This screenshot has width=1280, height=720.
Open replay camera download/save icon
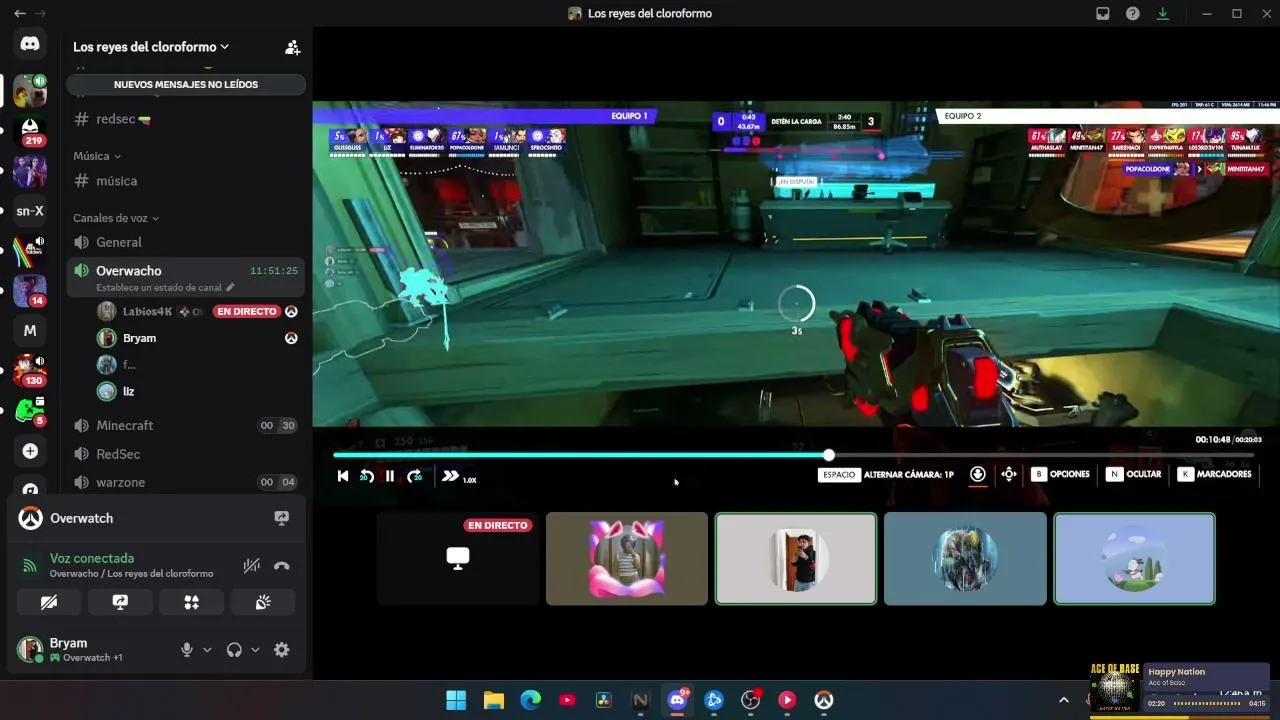click(978, 474)
